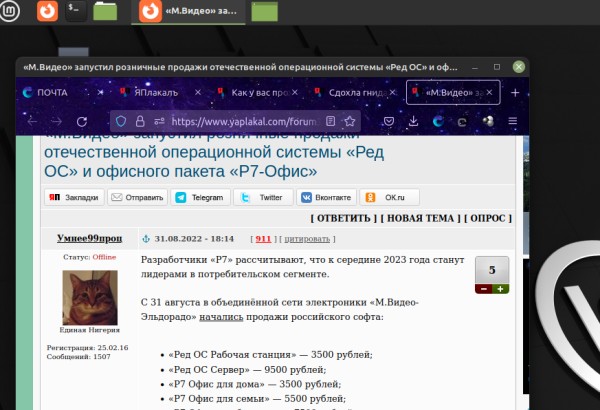600x410 pixels.
Task: Open the 'начались' link in the post
Action: [x=221, y=317]
